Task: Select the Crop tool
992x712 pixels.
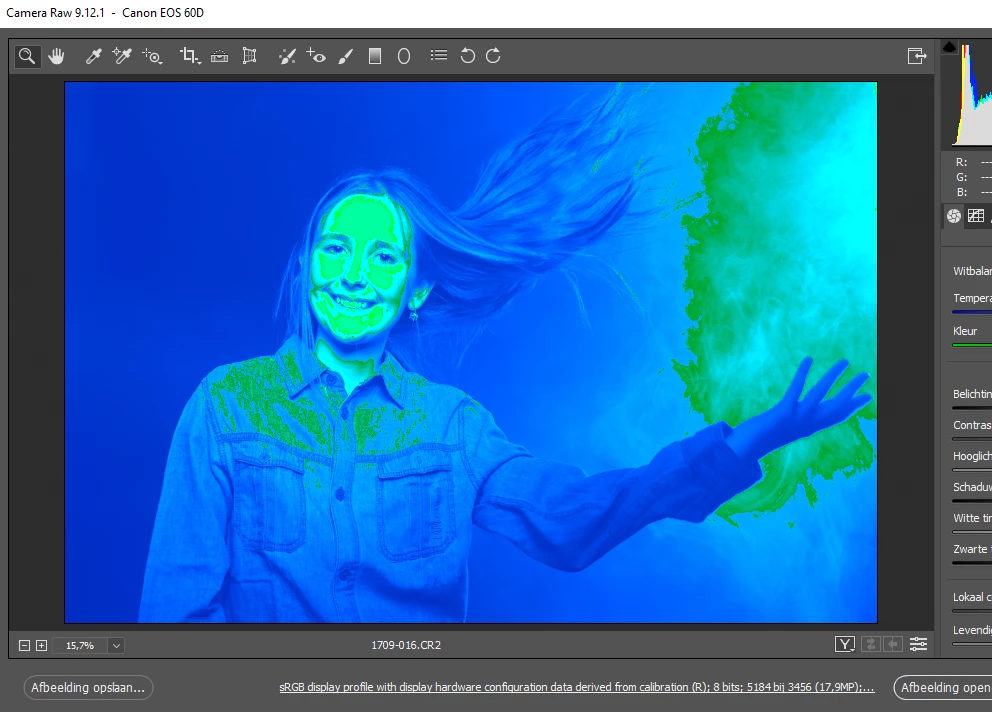Action: (x=190, y=56)
